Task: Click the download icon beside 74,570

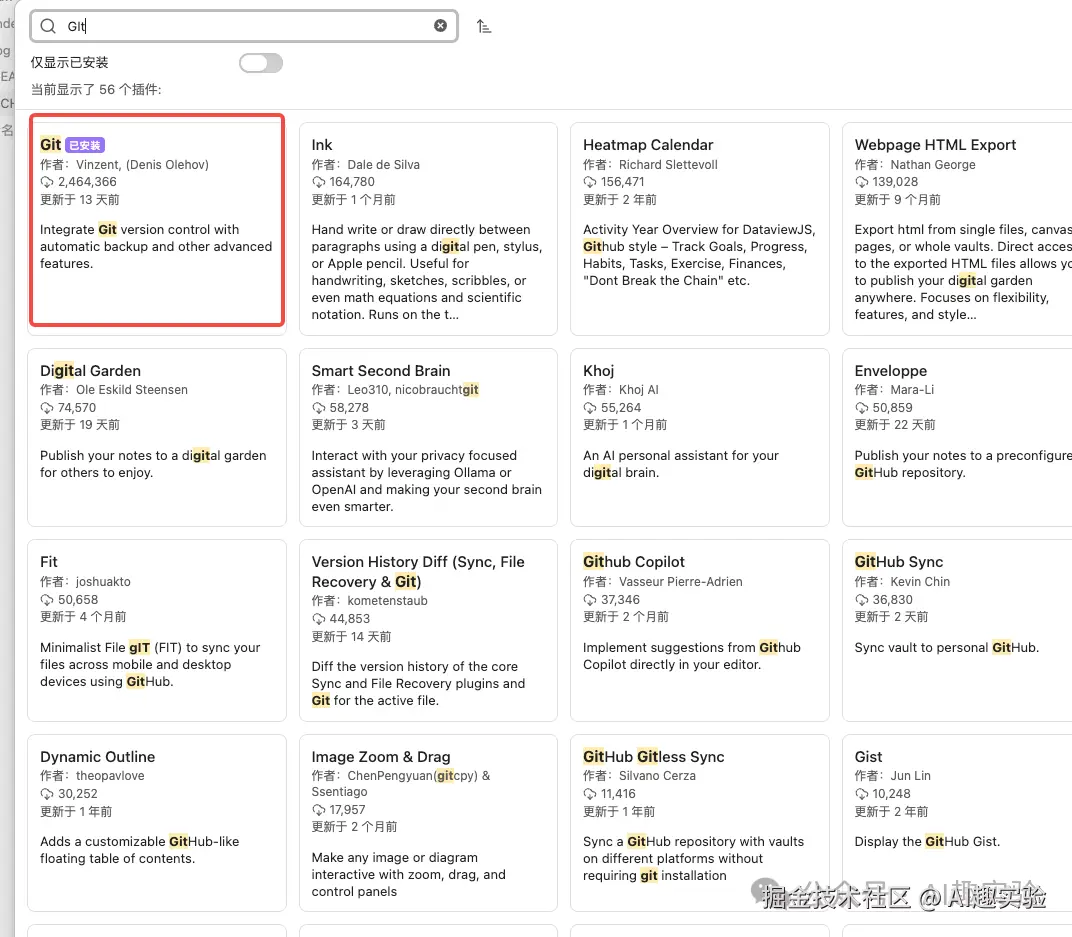Action: click(46, 408)
